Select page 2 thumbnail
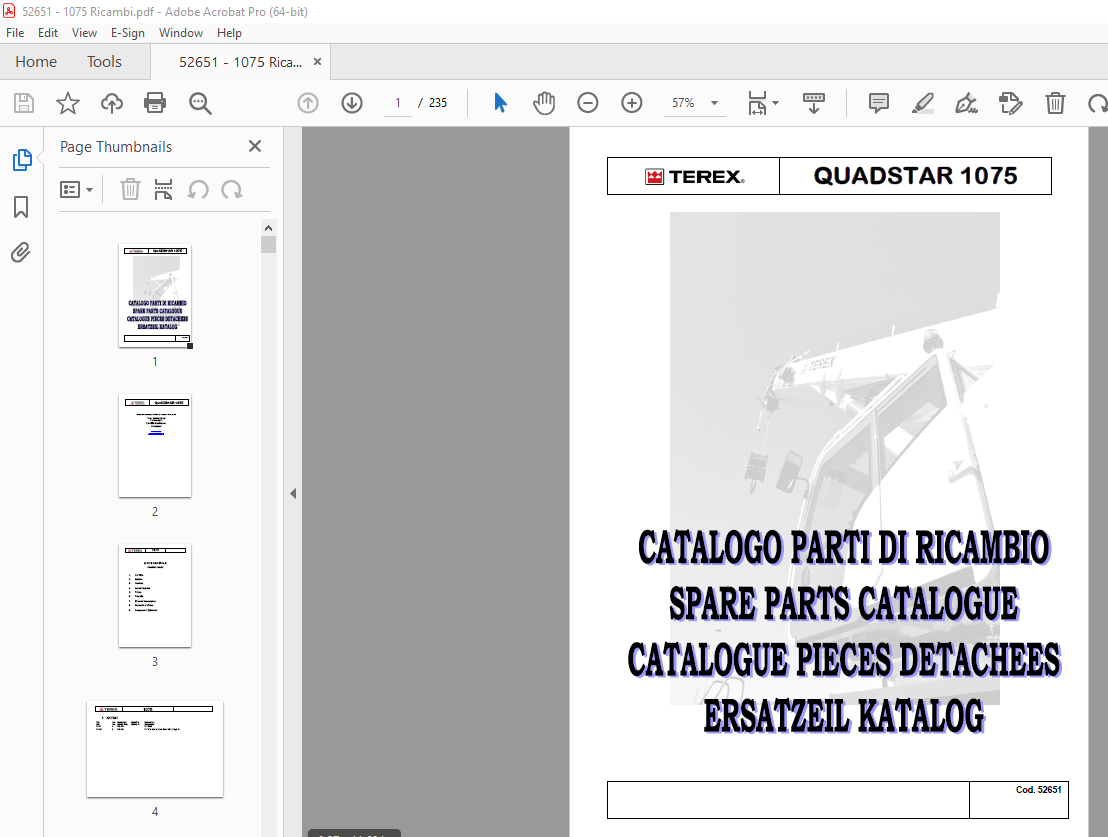This screenshot has width=1108, height=837. coord(155,446)
